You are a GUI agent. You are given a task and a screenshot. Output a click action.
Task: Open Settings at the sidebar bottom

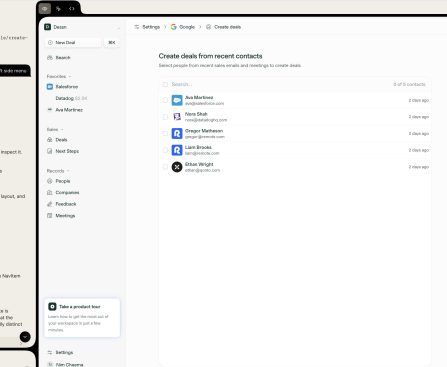(x=64, y=352)
